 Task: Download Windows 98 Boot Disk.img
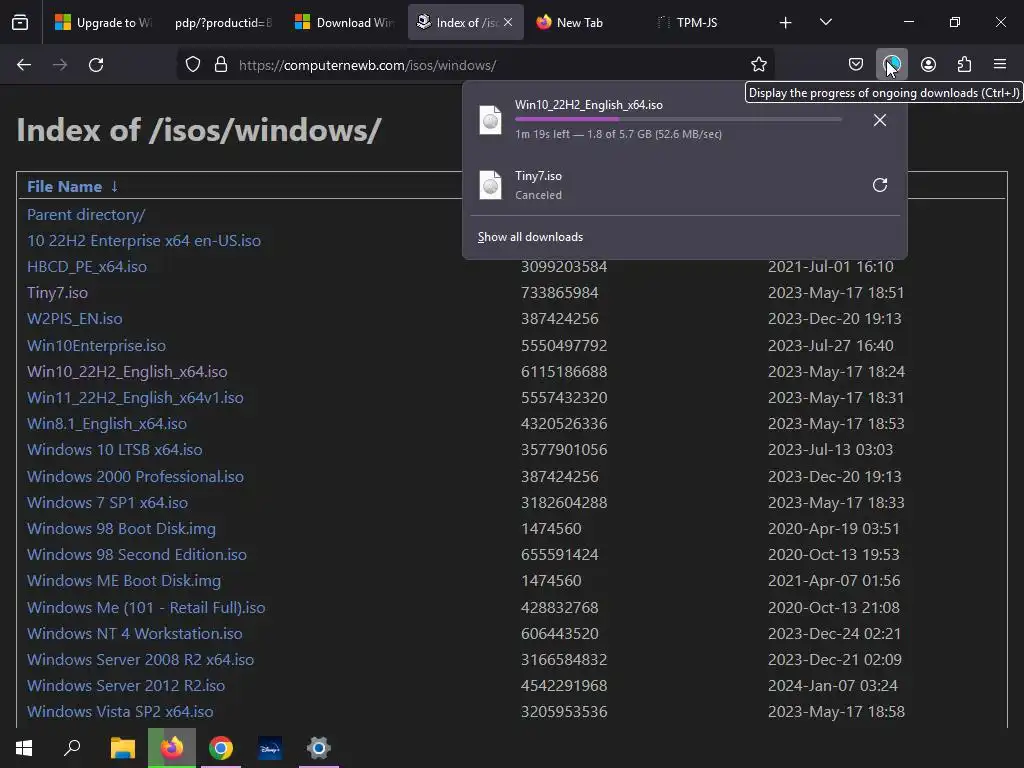[121, 529]
